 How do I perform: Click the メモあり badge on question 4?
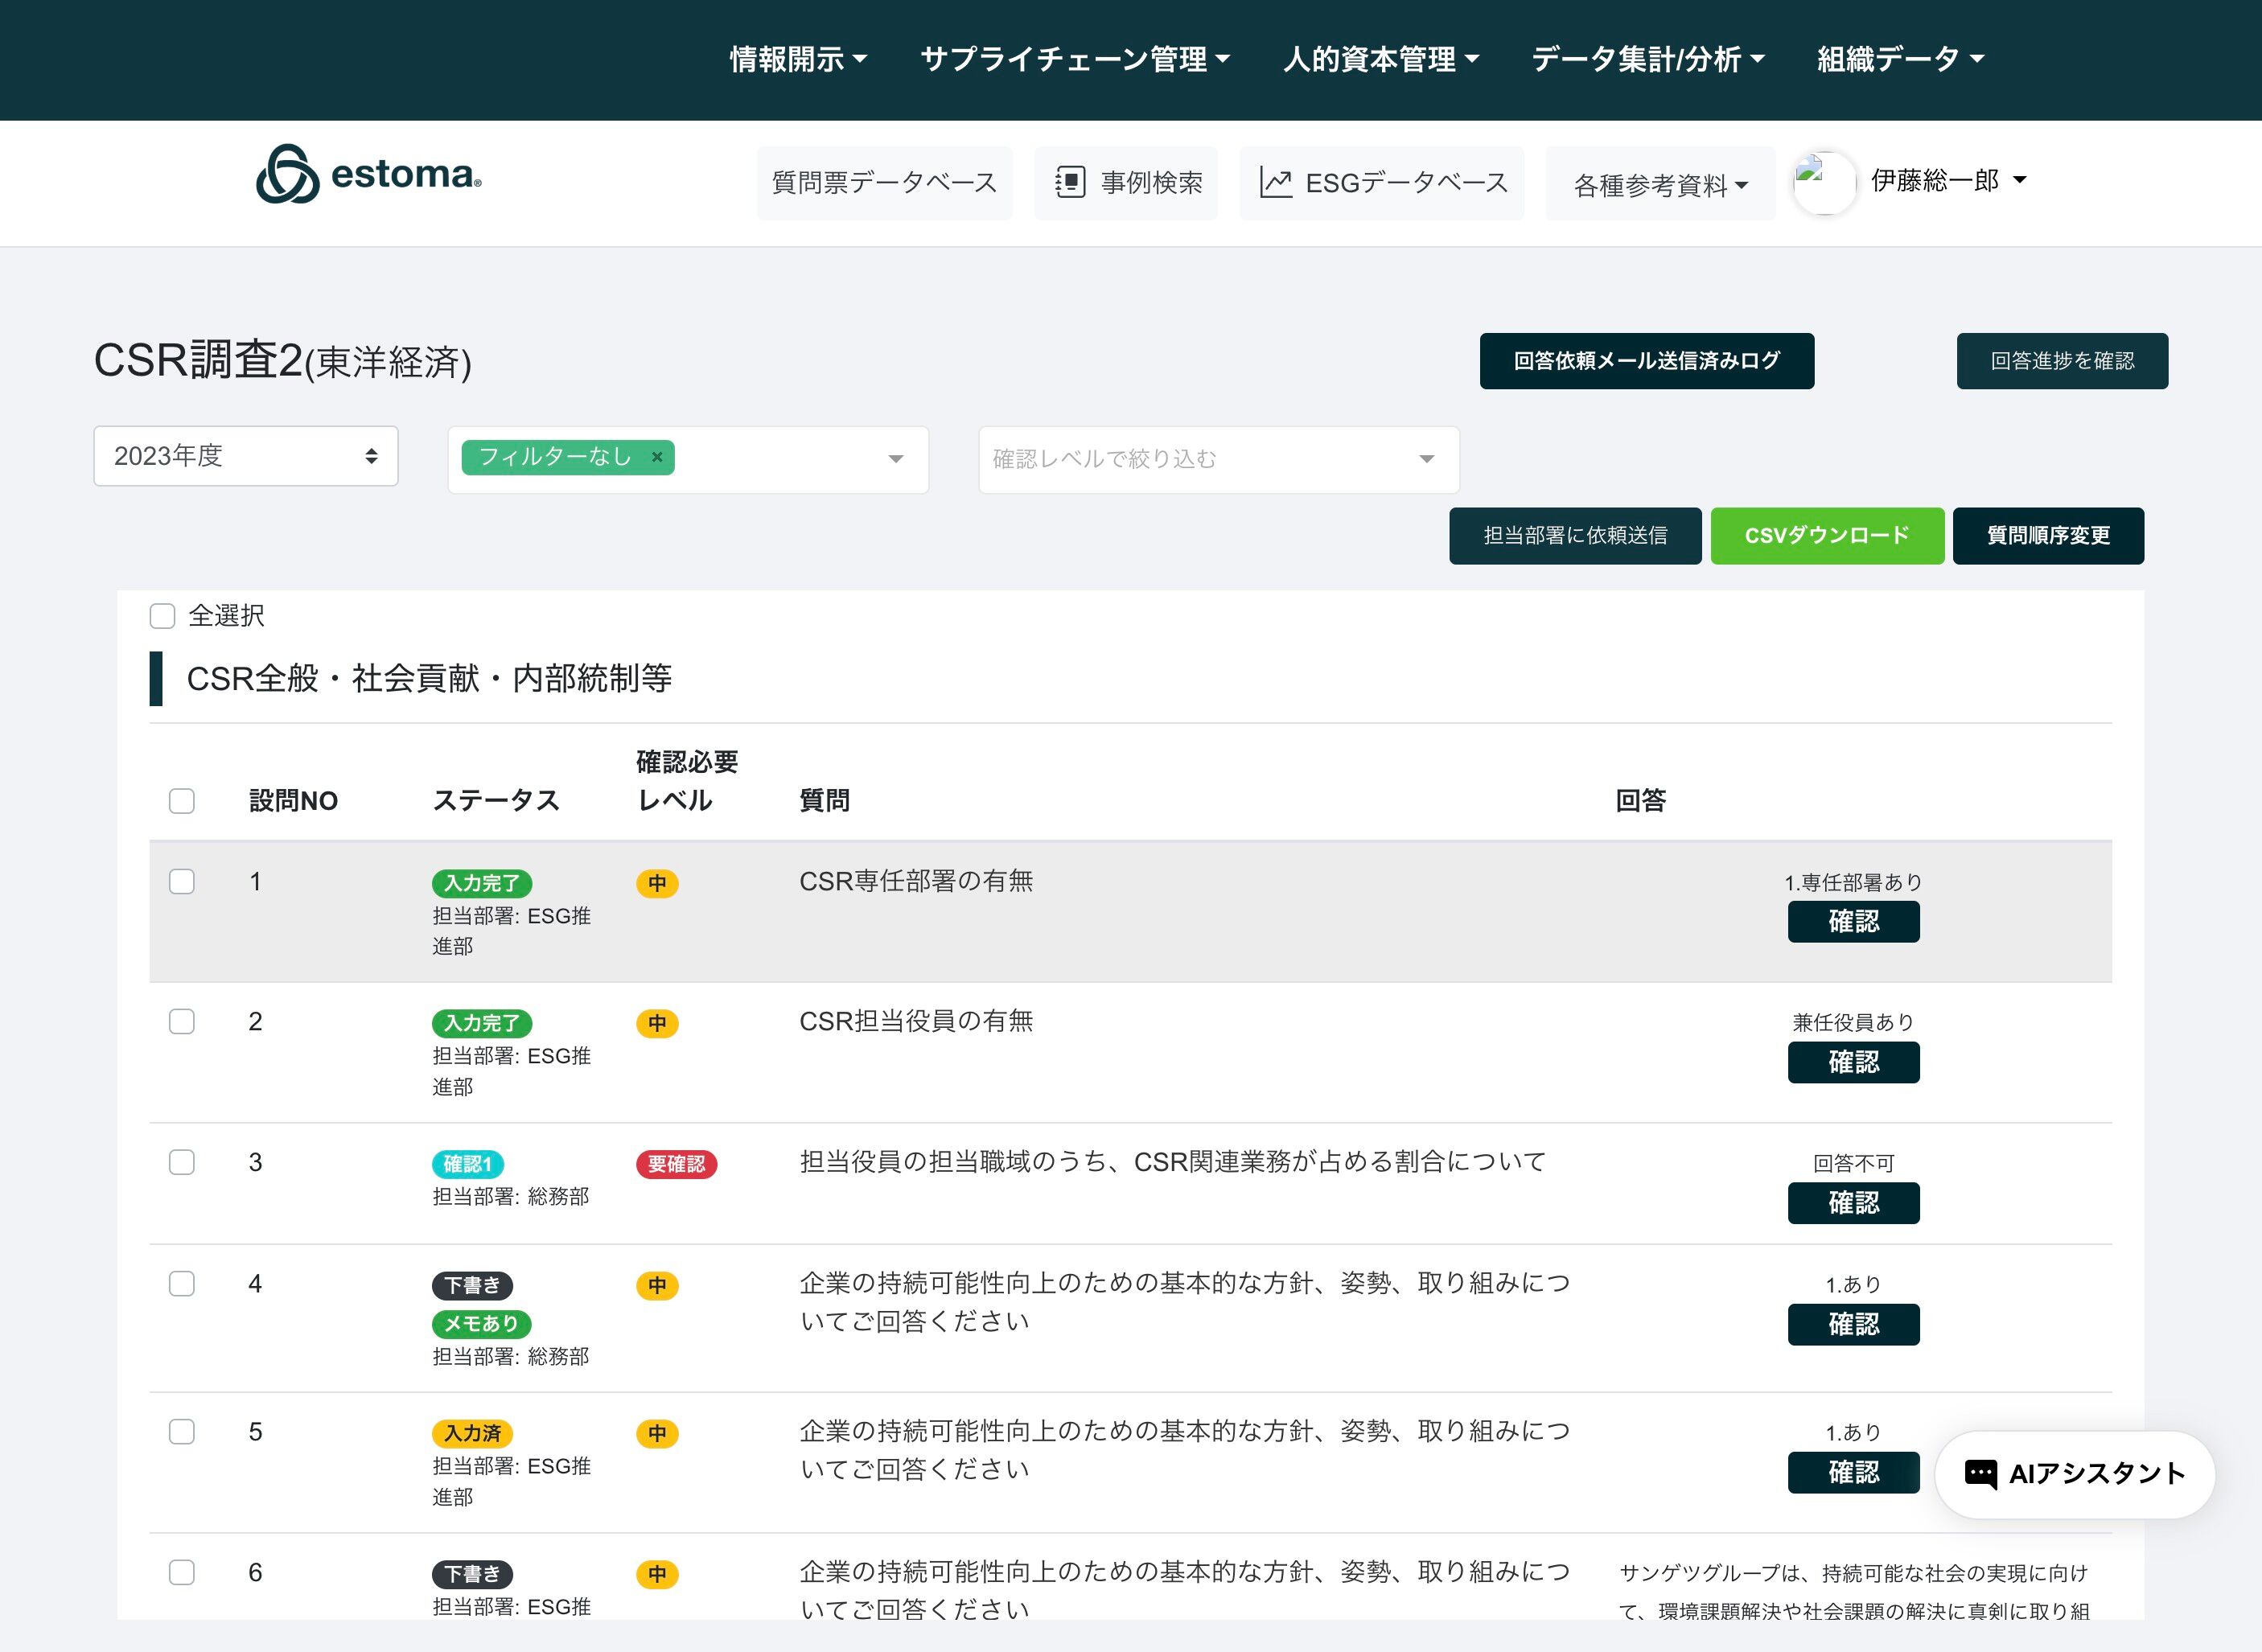(481, 1323)
